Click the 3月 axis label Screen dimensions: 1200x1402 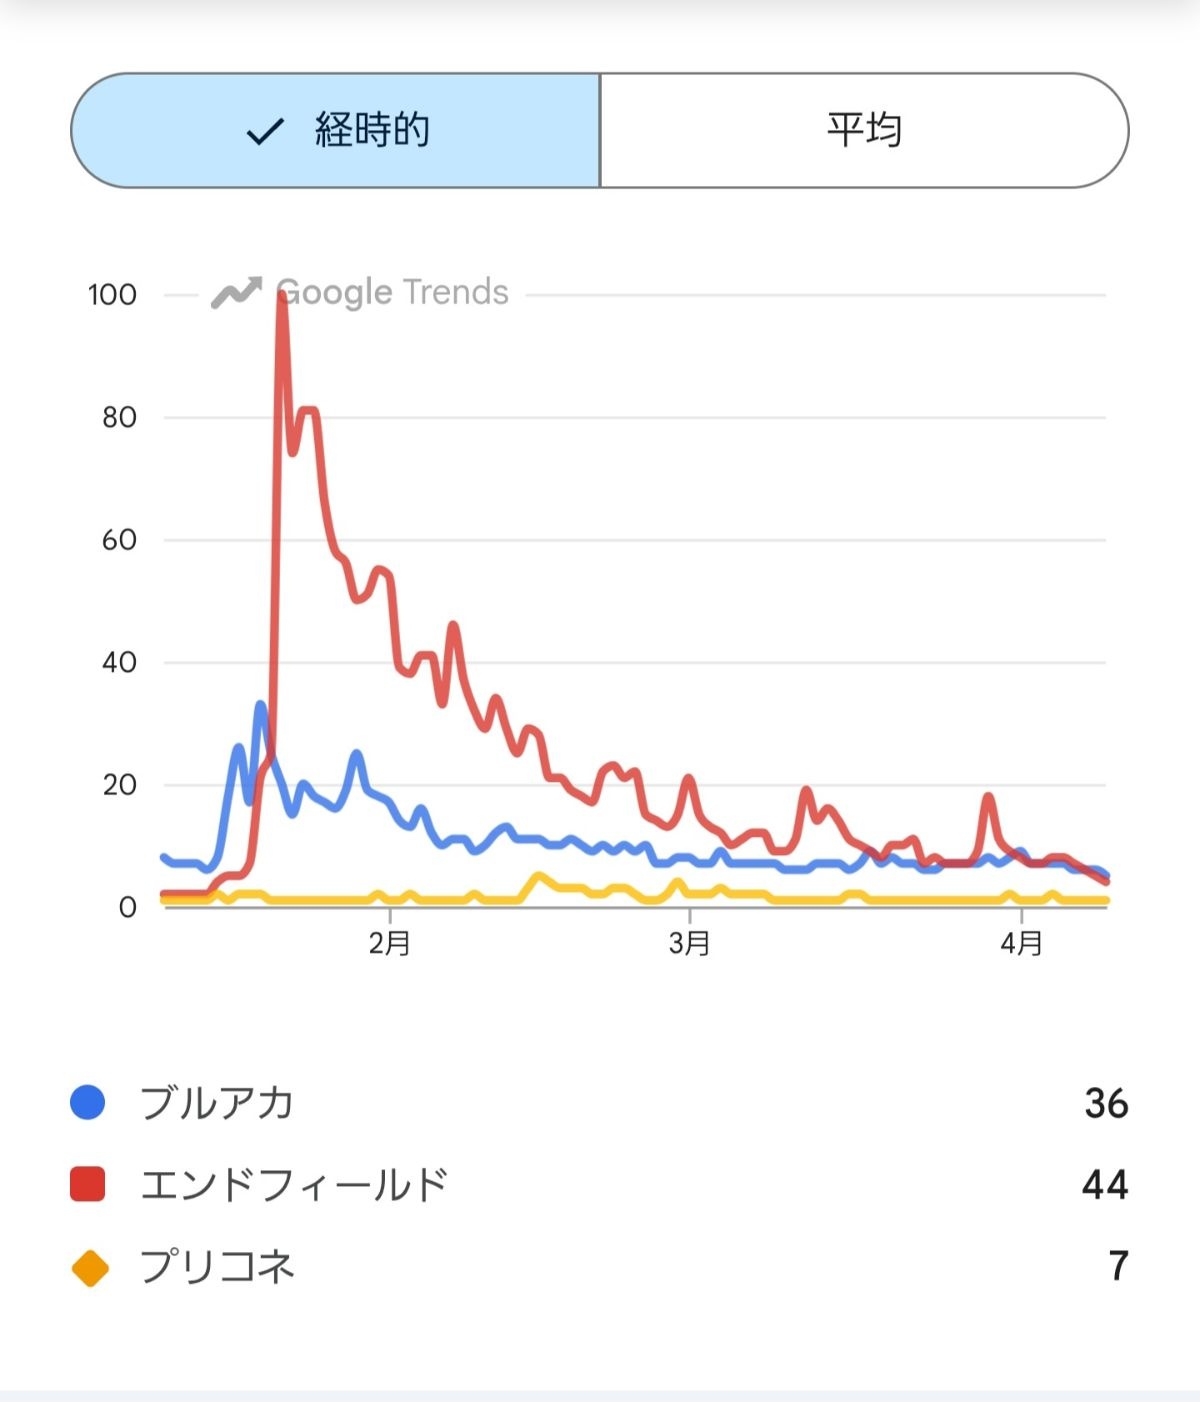click(x=689, y=943)
